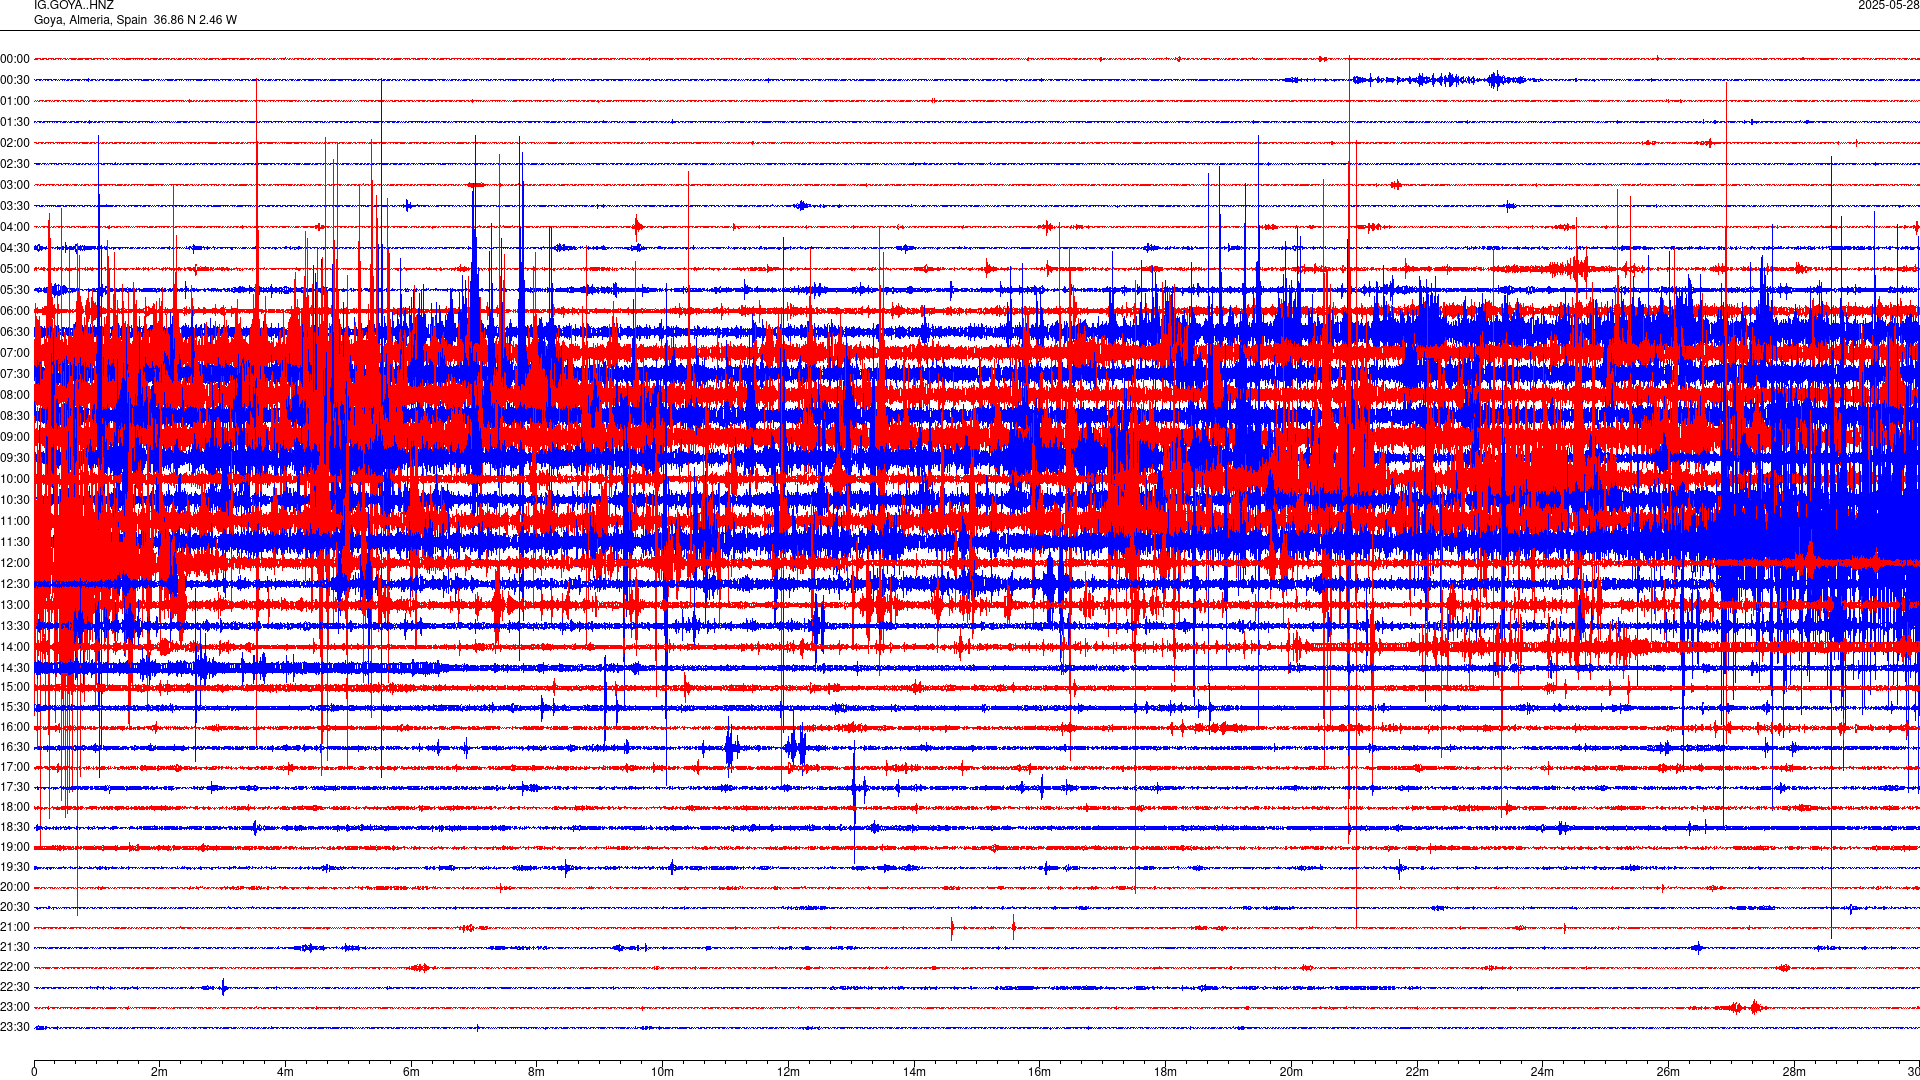Select the 08:00 time row label
This screenshot has height=1080, width=1920.
pos(15,395)
